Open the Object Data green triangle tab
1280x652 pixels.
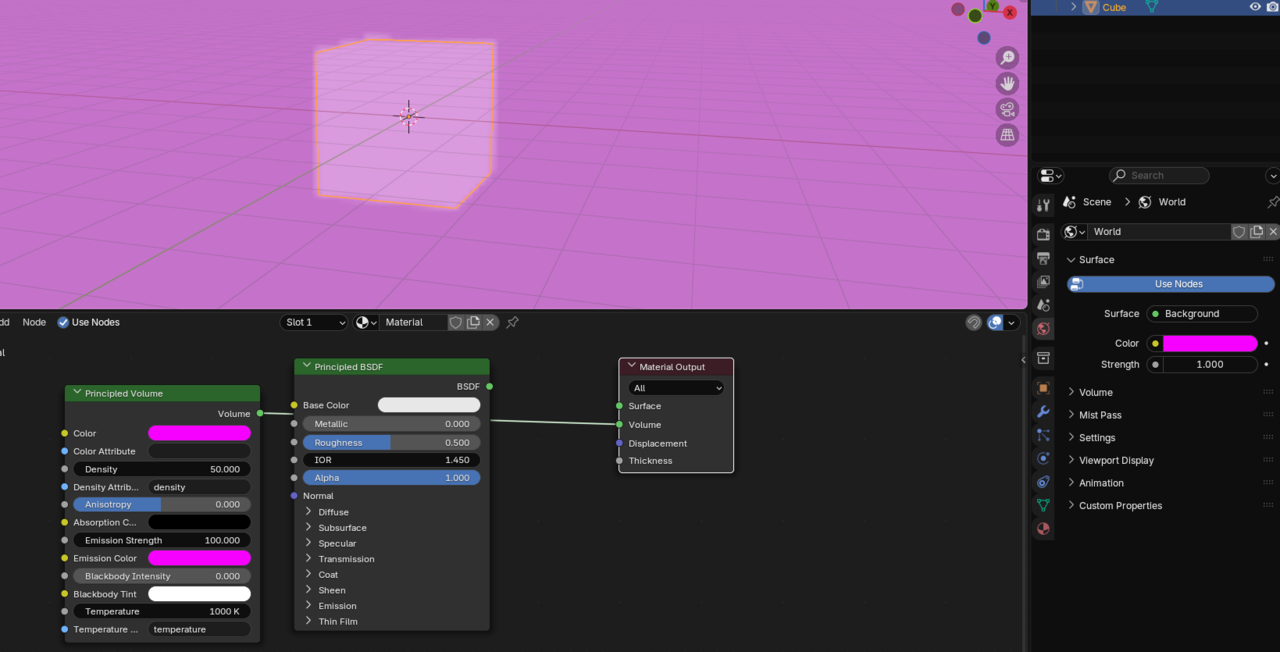1043,505
